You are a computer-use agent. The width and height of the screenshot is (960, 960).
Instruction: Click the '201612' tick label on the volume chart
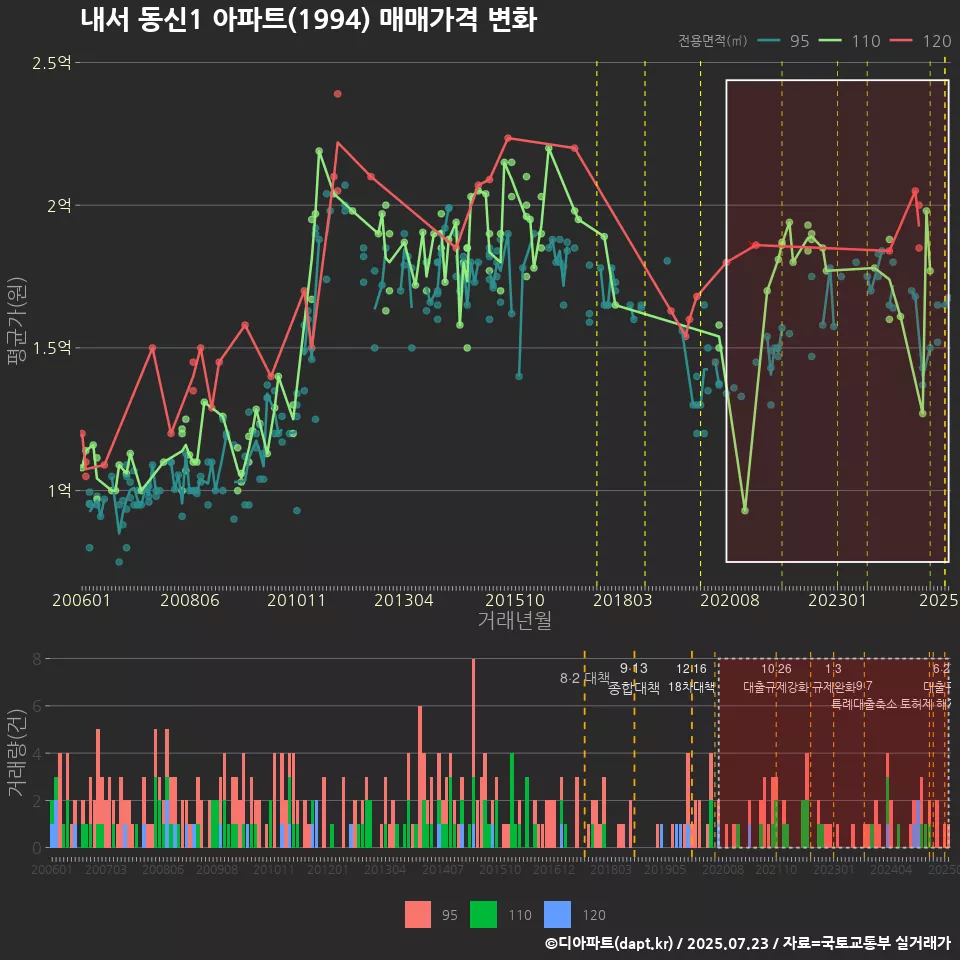(x=554, y=869)
